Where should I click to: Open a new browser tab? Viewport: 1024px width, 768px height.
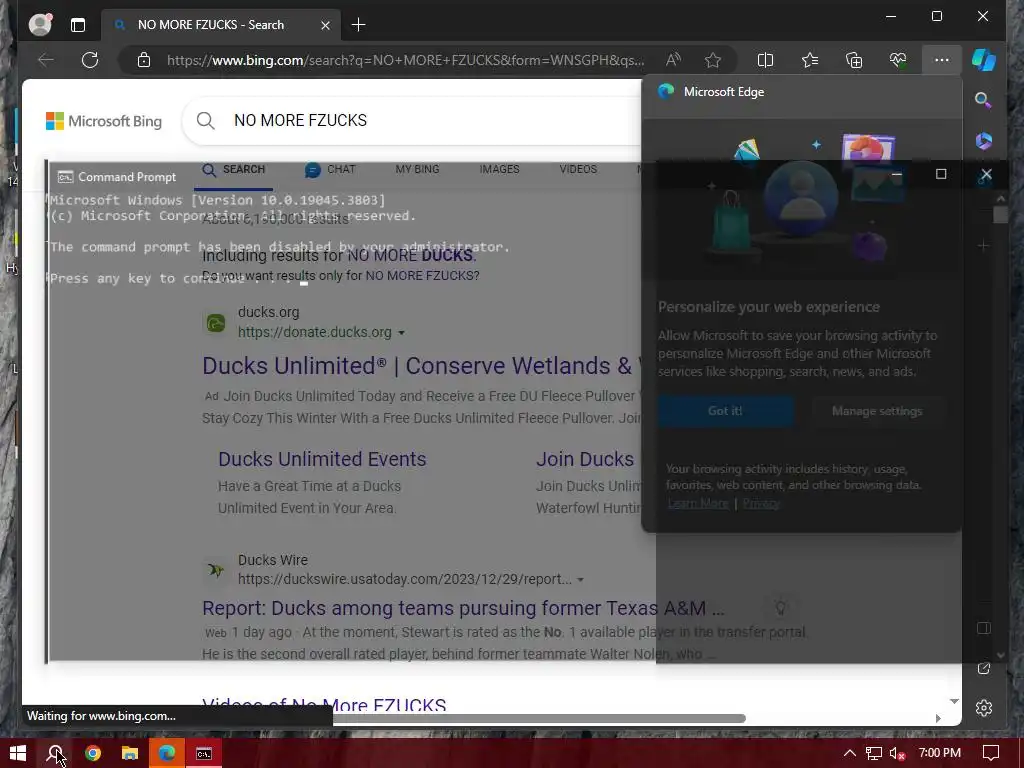click(x=358, y=25)
